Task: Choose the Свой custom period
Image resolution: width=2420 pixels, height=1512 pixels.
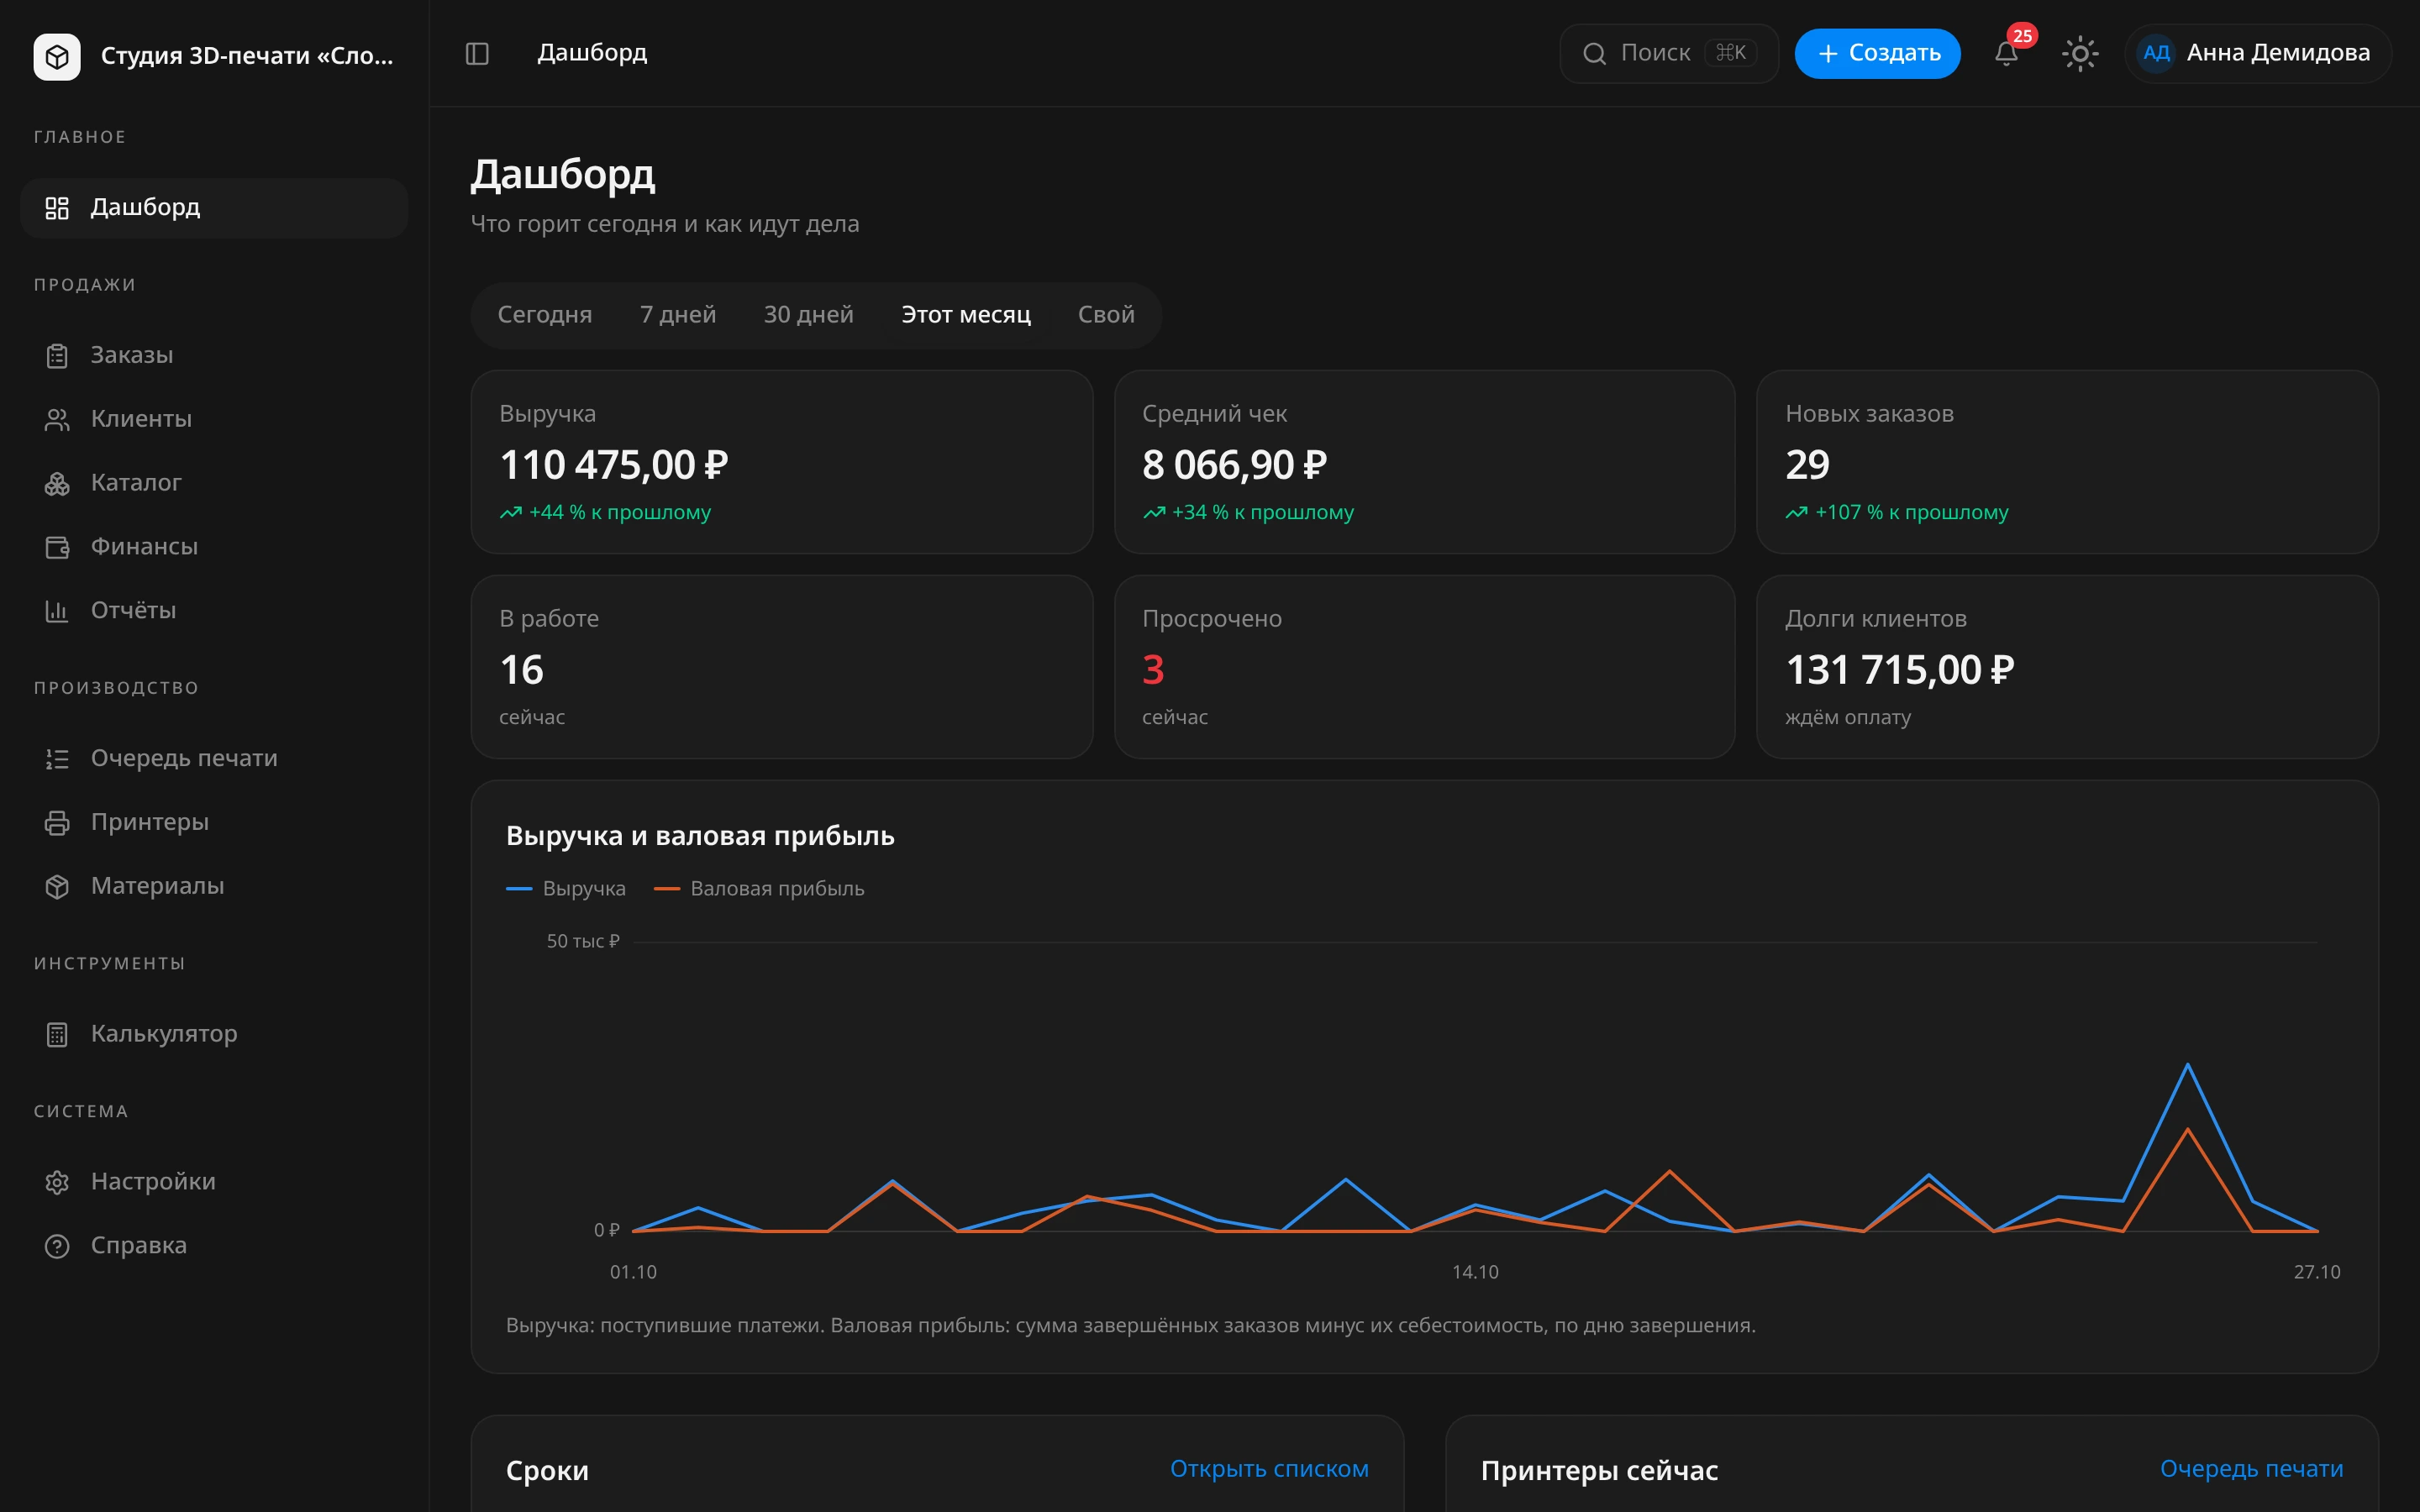Action: pyautogui.click(x=1106, y=315)
